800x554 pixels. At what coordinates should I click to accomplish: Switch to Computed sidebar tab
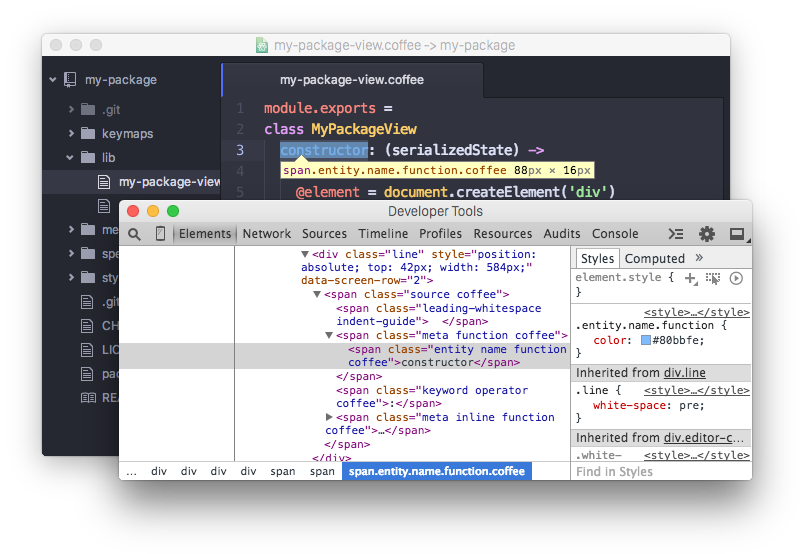(x=655, y=259)
